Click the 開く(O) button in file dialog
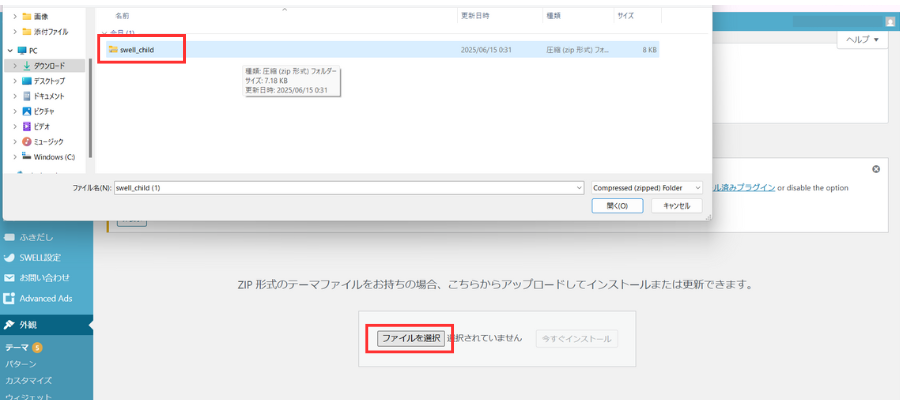Image resolution: width=900 pixels, height=400 pixels. tap(617, 205)
